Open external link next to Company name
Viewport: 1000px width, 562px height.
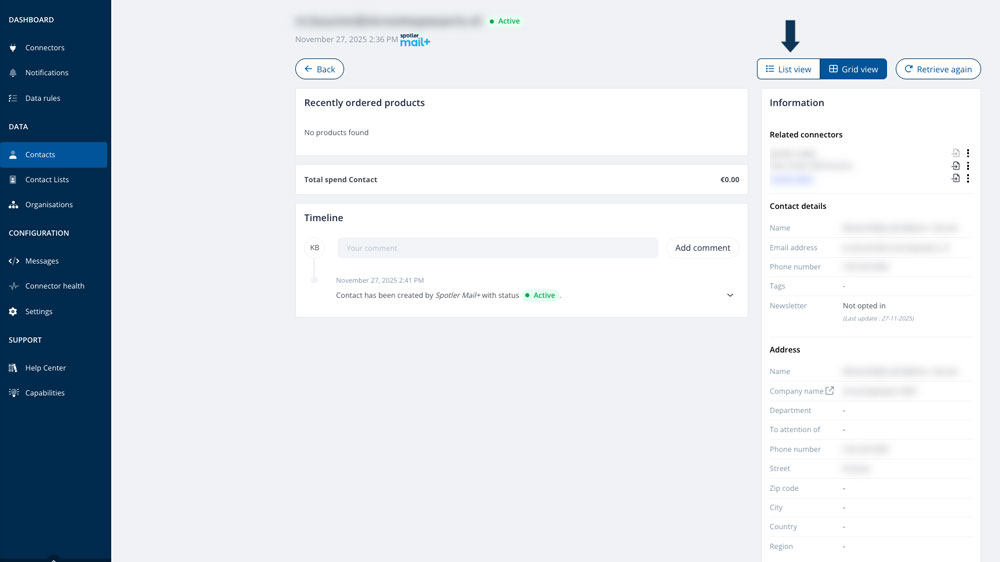click(830, 390)
